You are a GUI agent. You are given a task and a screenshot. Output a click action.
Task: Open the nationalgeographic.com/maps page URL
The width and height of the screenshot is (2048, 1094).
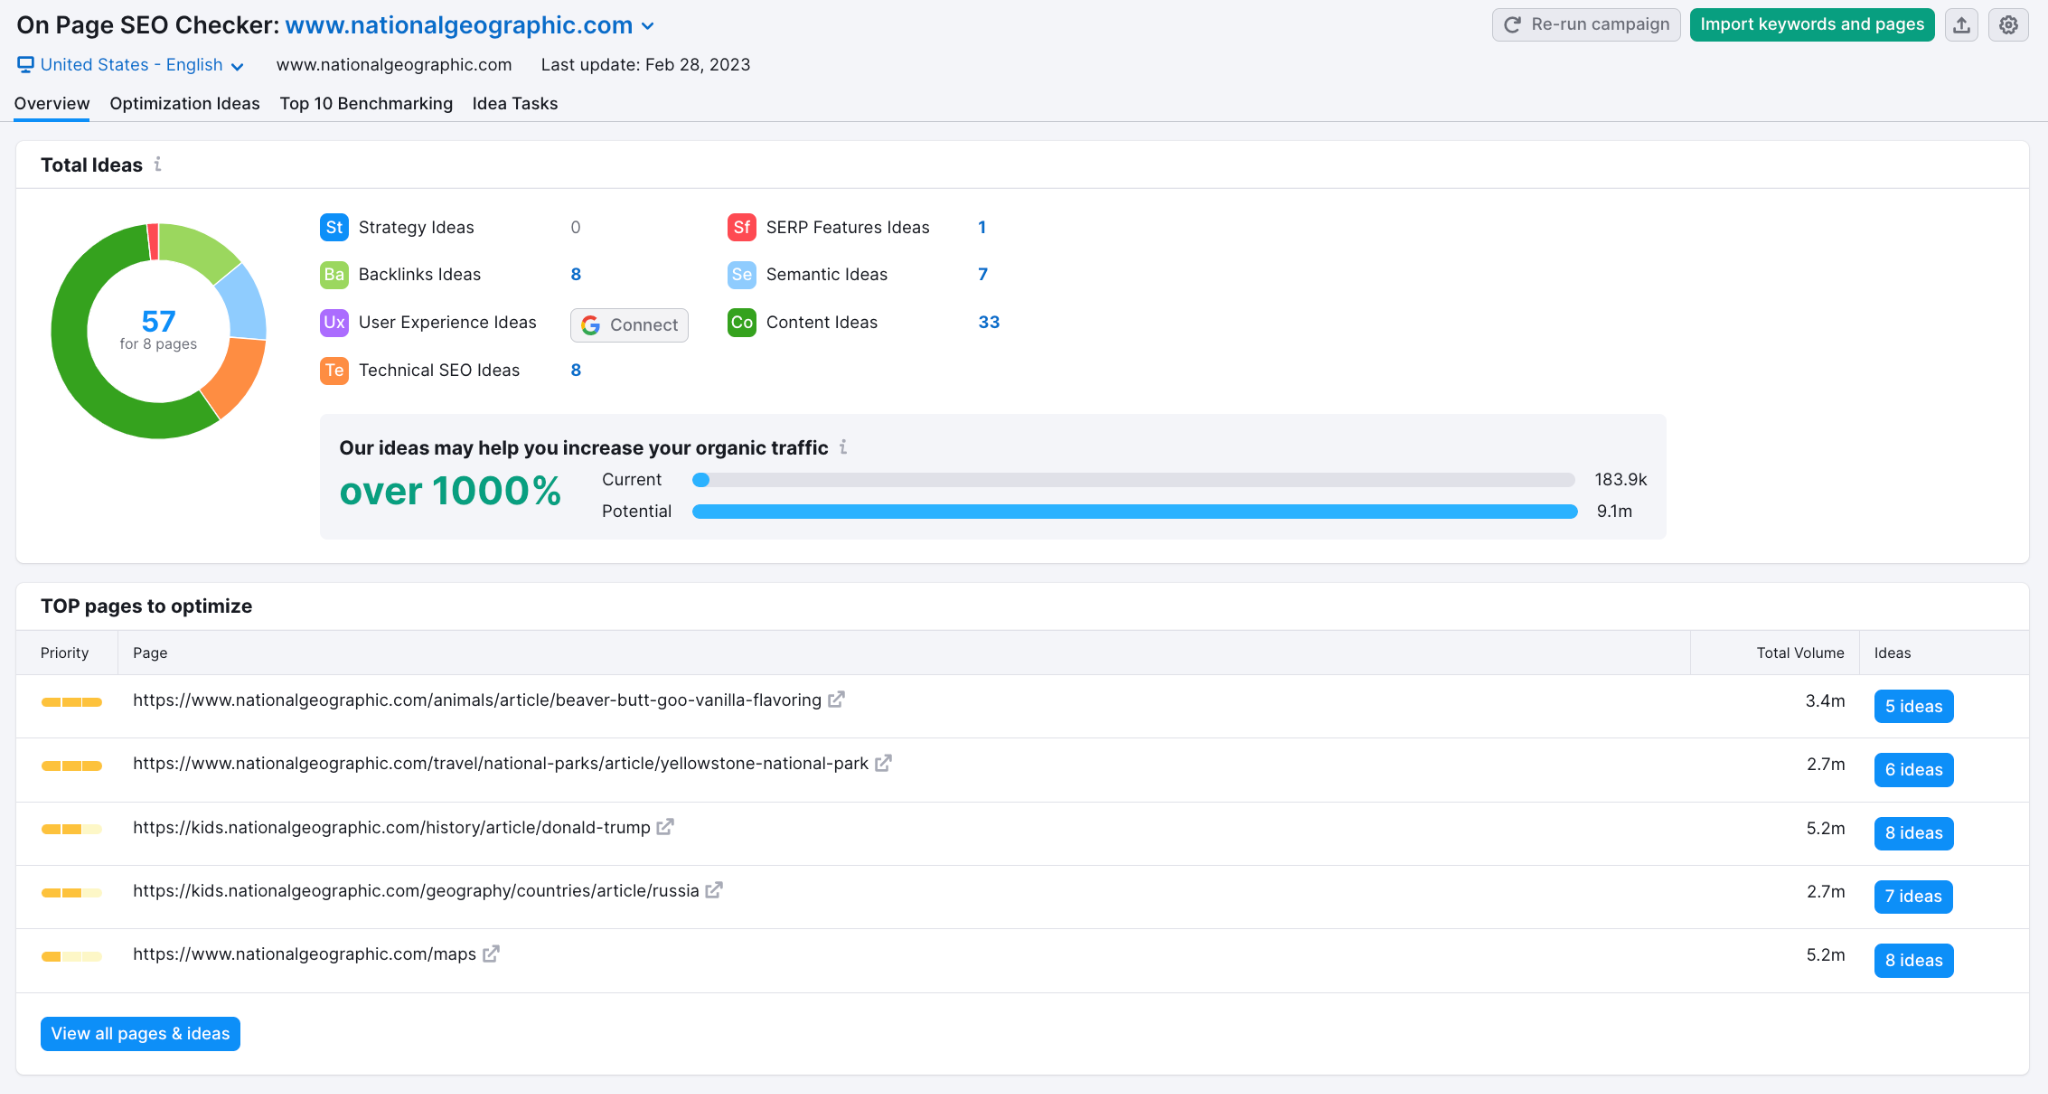(x=304, y=954)
